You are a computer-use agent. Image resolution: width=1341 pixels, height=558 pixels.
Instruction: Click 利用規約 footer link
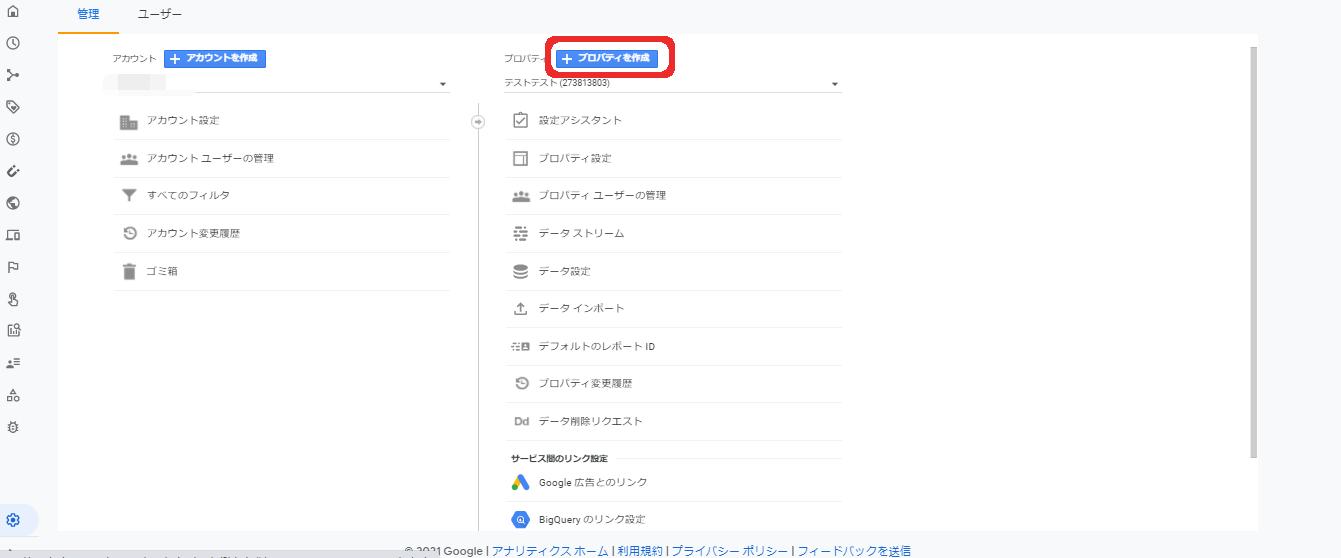pos(640,551)
